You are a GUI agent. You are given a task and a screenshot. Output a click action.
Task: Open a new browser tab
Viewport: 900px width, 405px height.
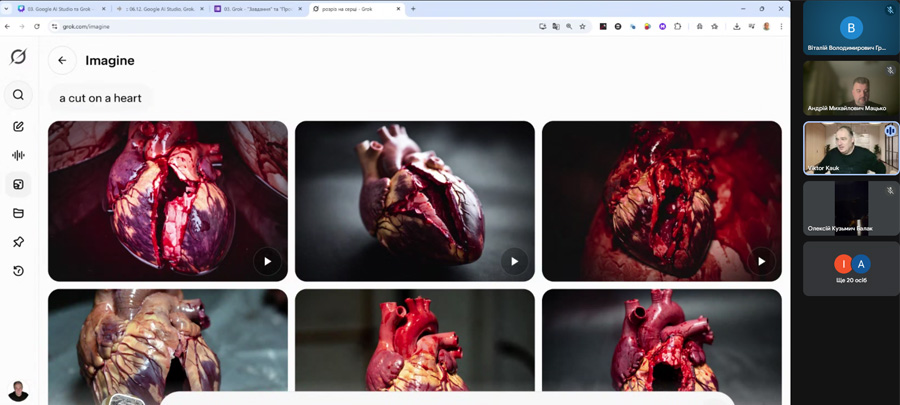tap(414, 9)
